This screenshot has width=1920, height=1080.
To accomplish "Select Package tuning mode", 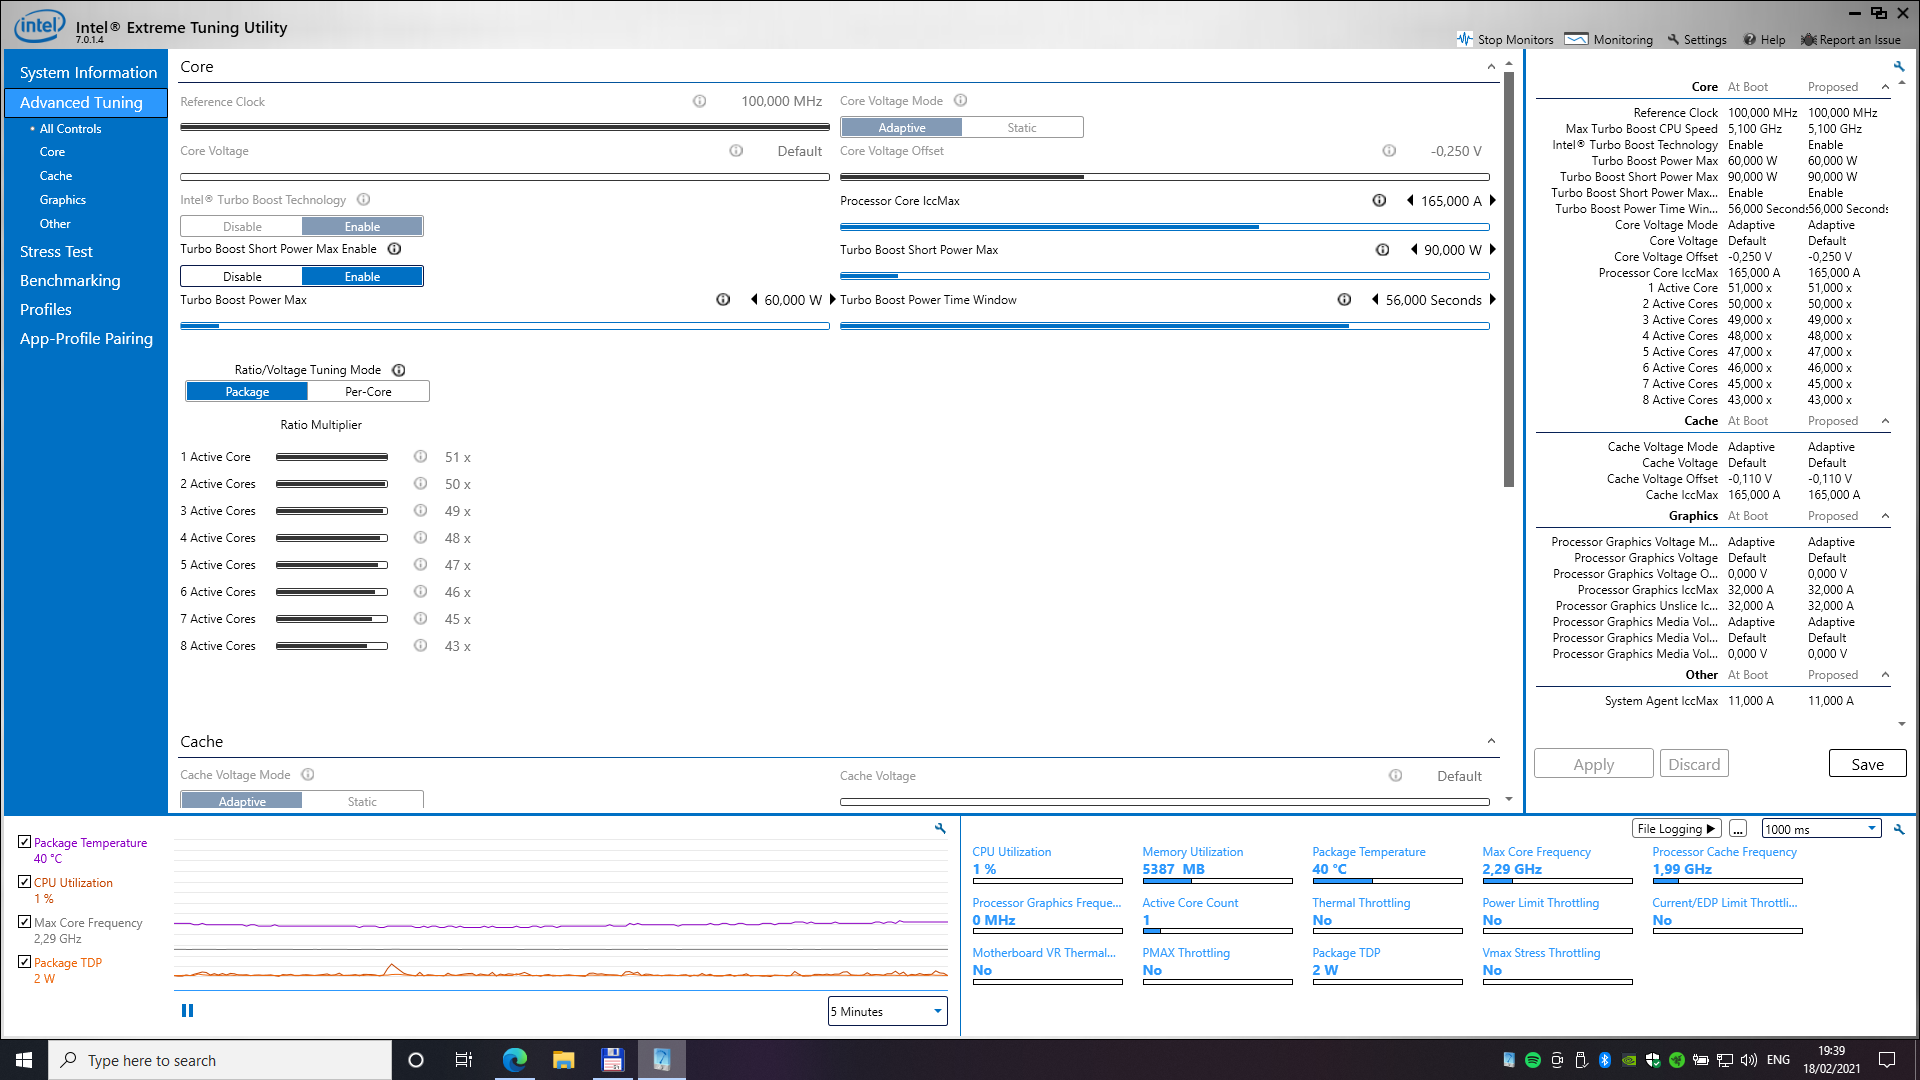I will pyautogui.click(x=247, y=392).
